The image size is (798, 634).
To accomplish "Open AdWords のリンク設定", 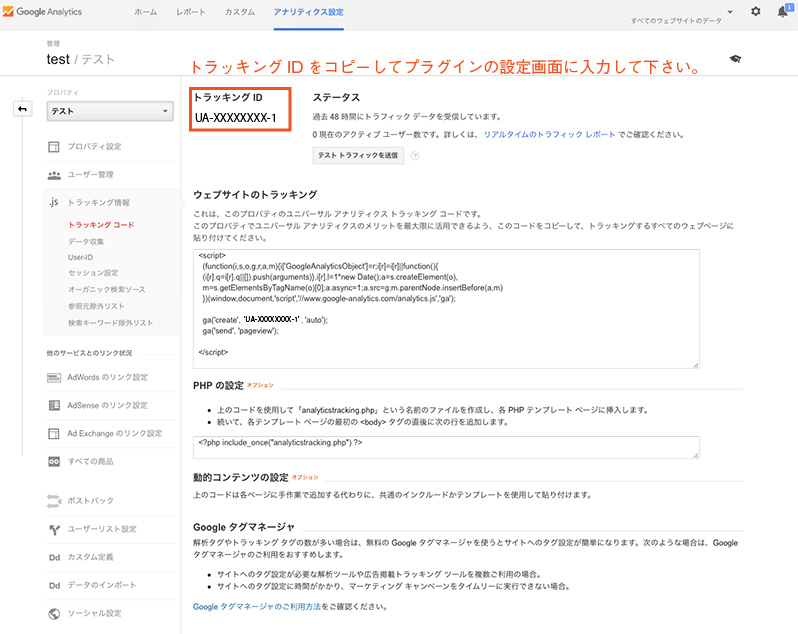I will coord(107,378).
